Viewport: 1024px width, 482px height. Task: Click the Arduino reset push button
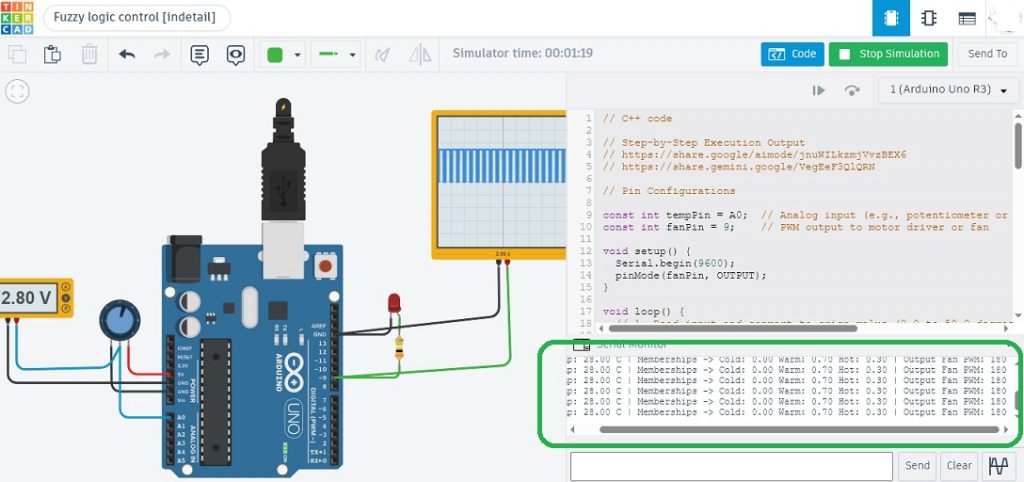click(x=324, y=266)
